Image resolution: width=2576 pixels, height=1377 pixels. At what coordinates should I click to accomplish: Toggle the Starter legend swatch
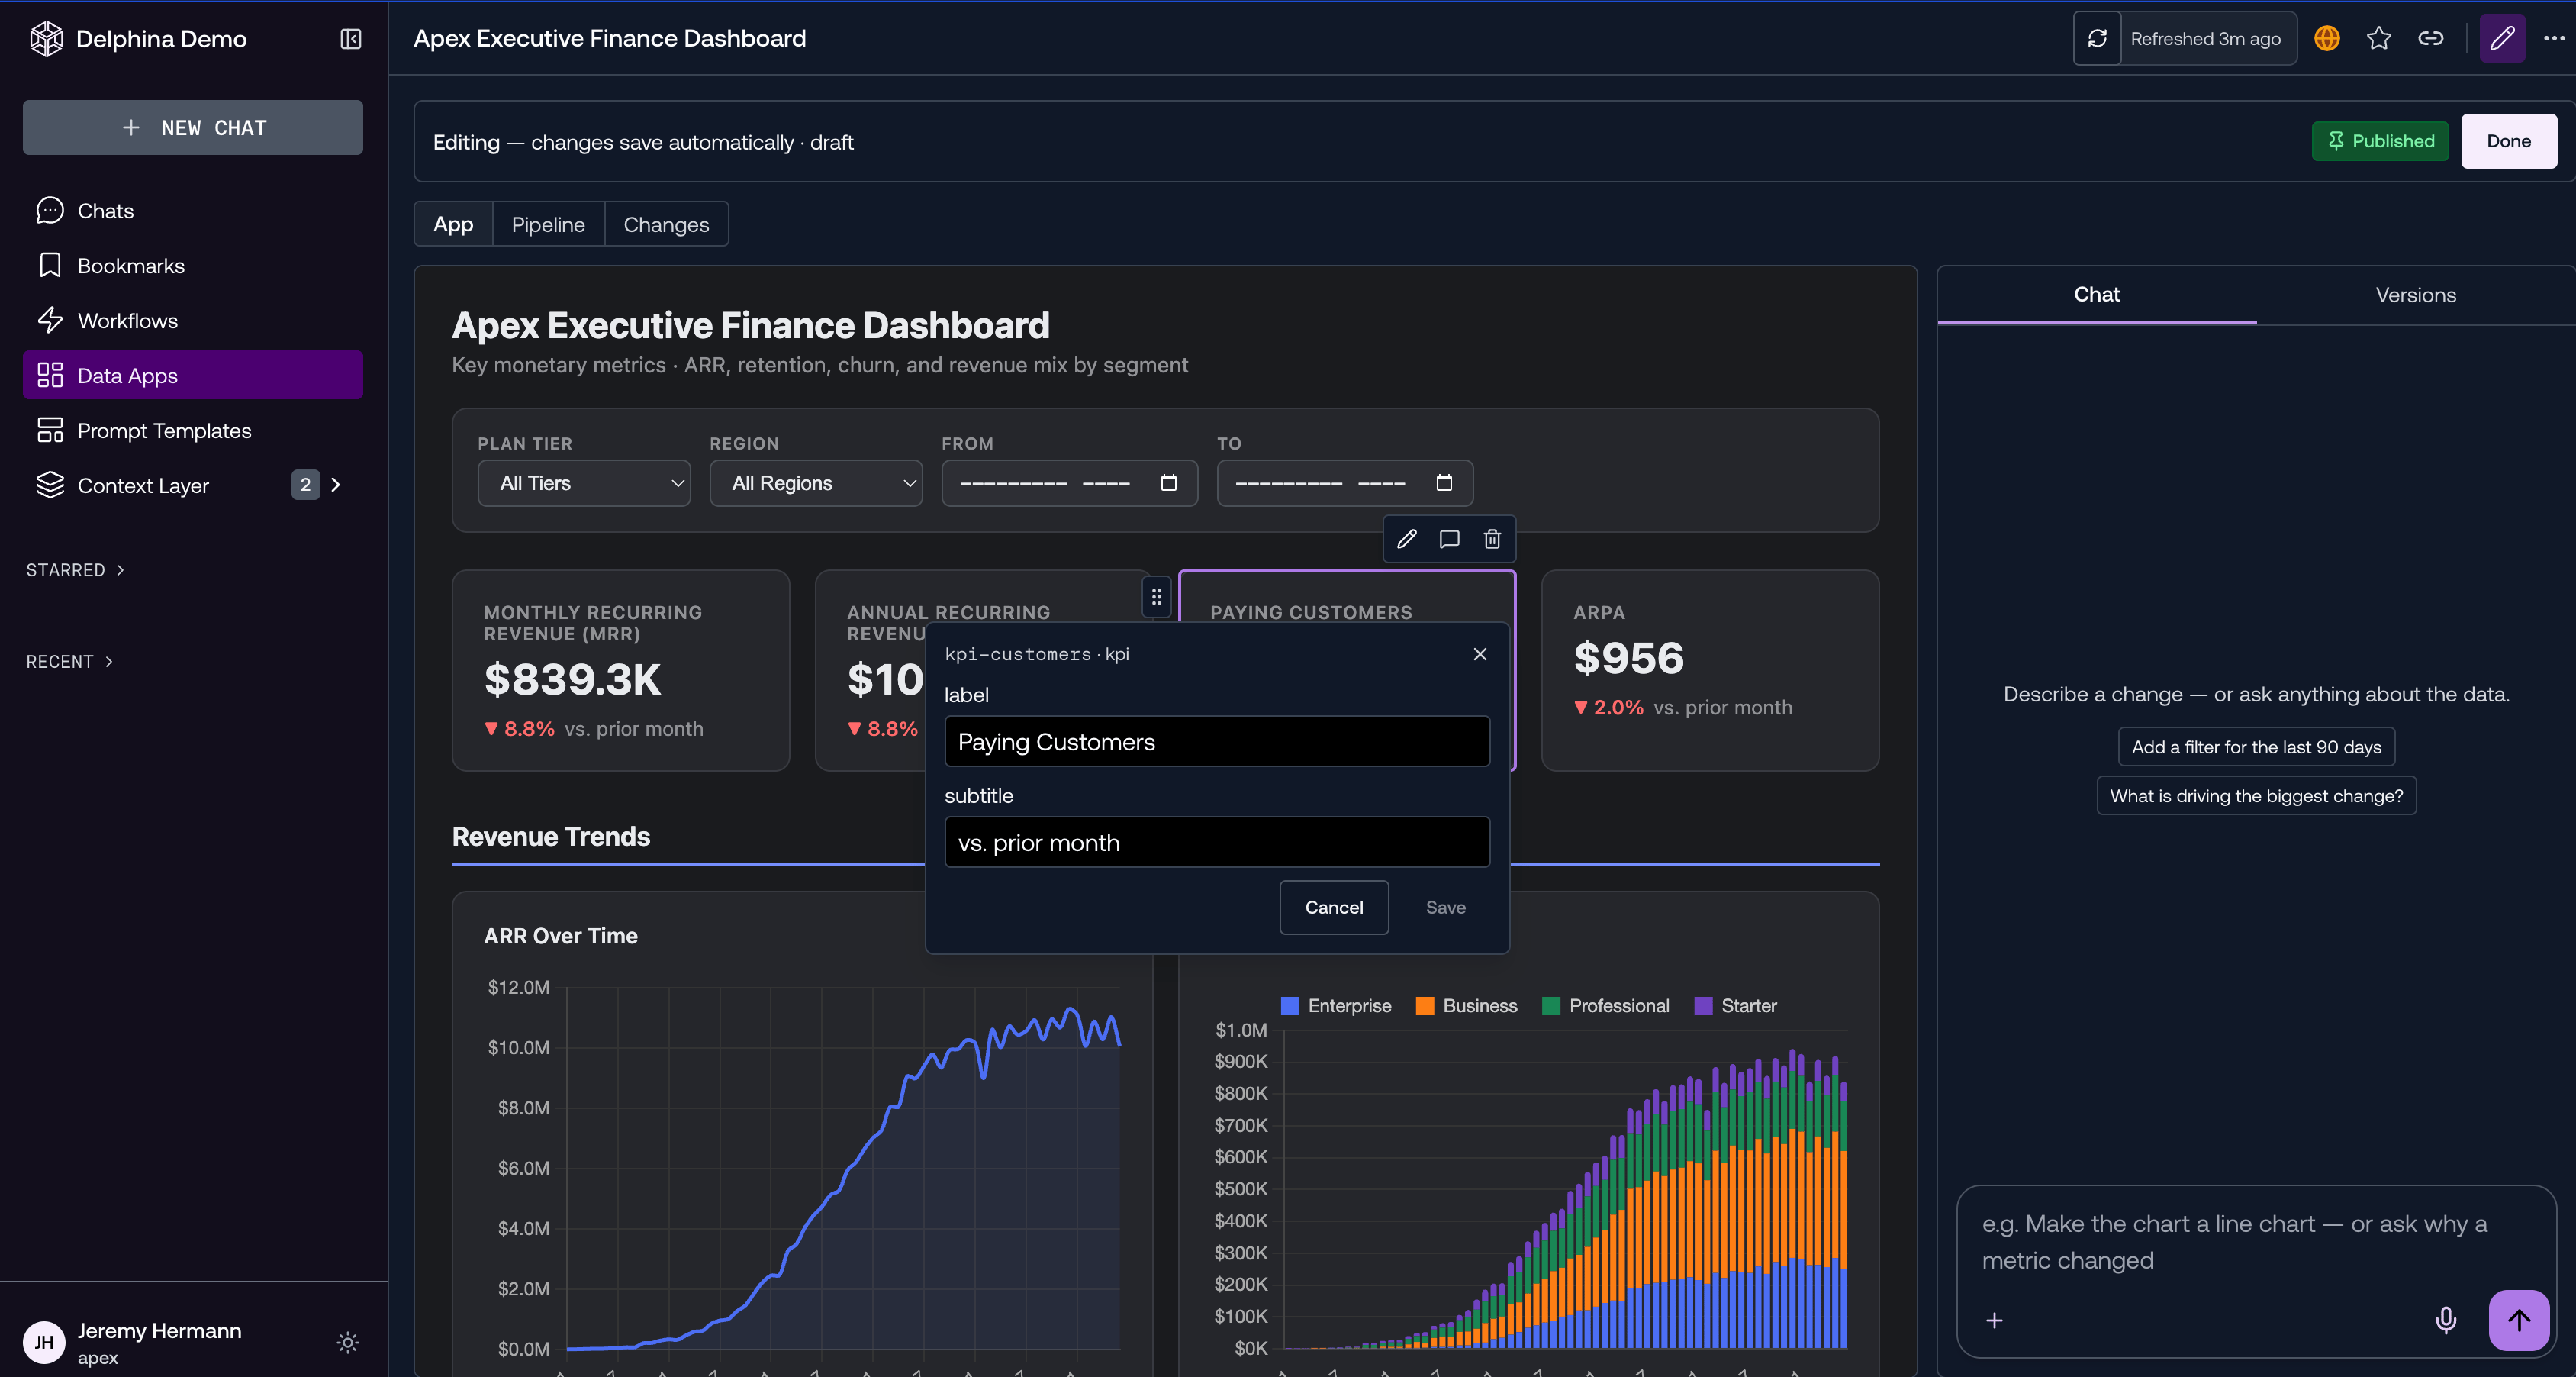point(1703,1005)
